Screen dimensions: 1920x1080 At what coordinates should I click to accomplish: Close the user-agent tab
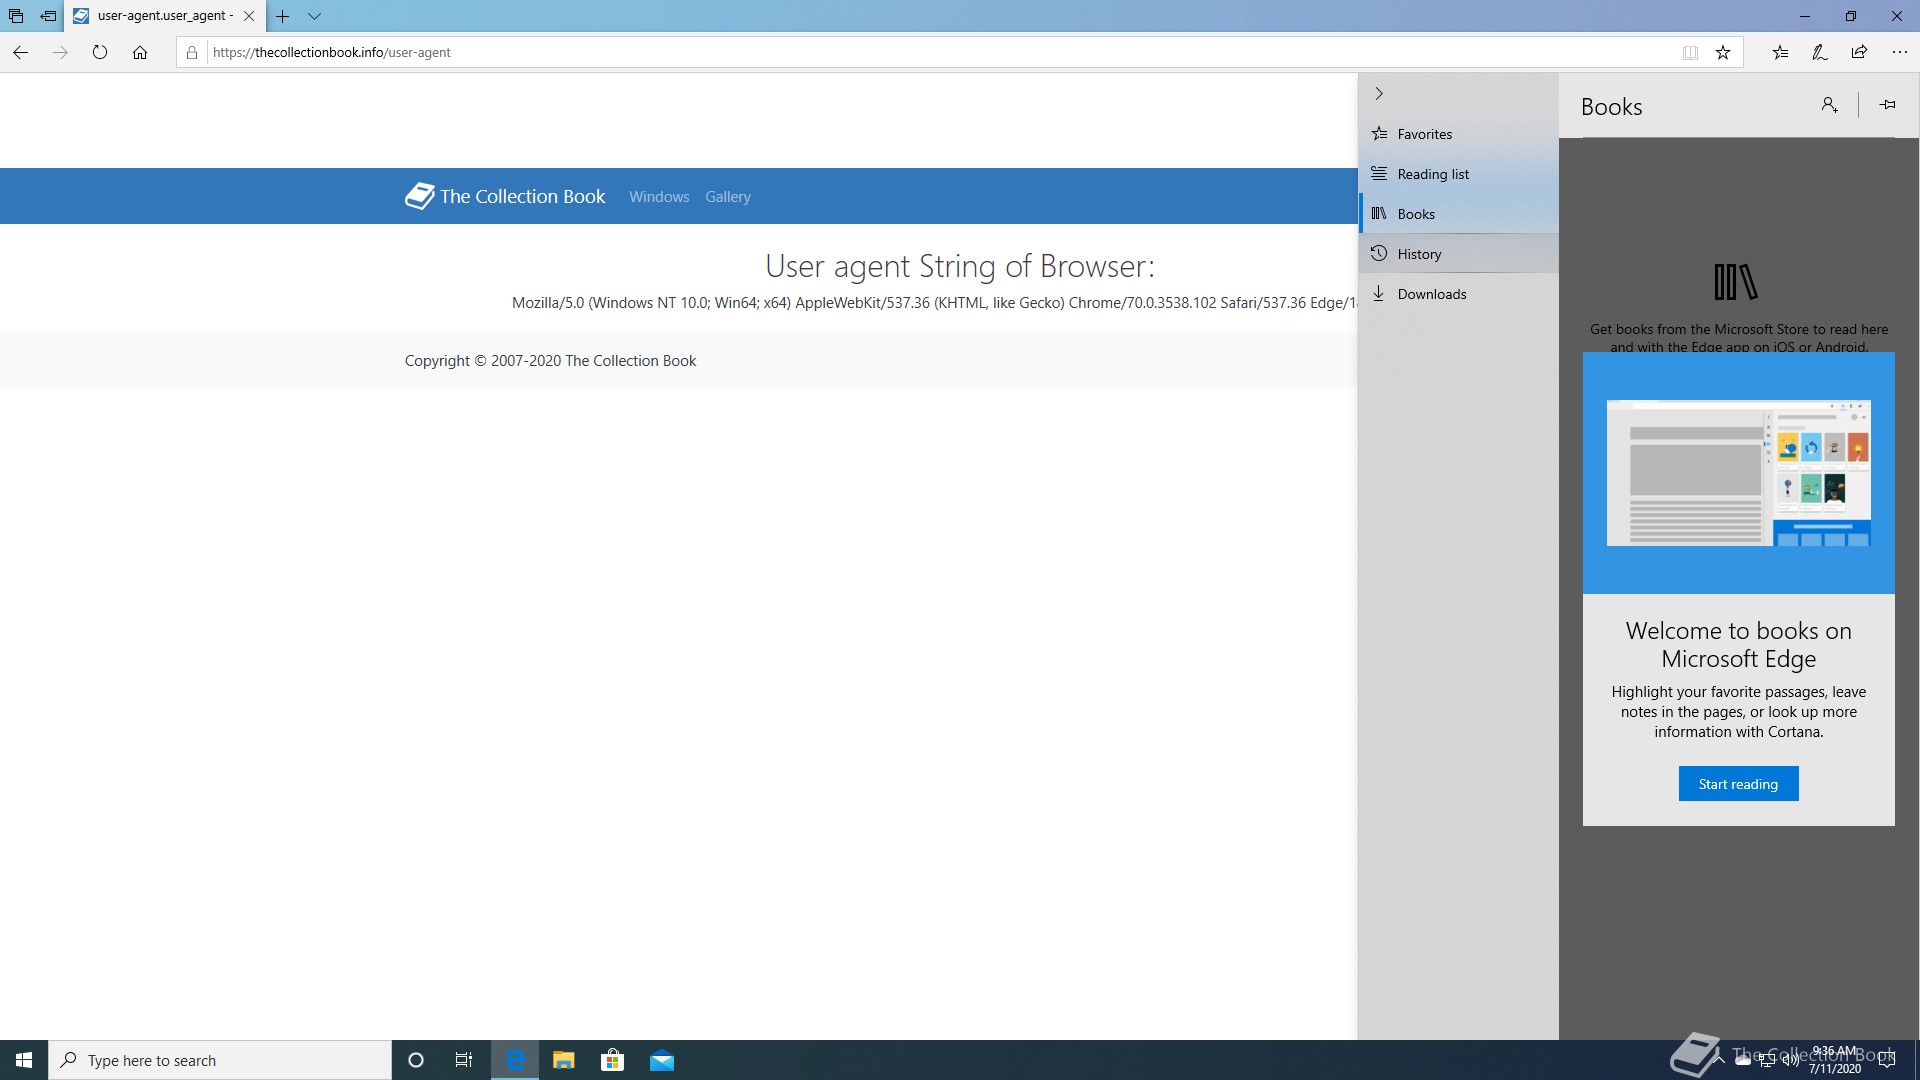point(249,16)
